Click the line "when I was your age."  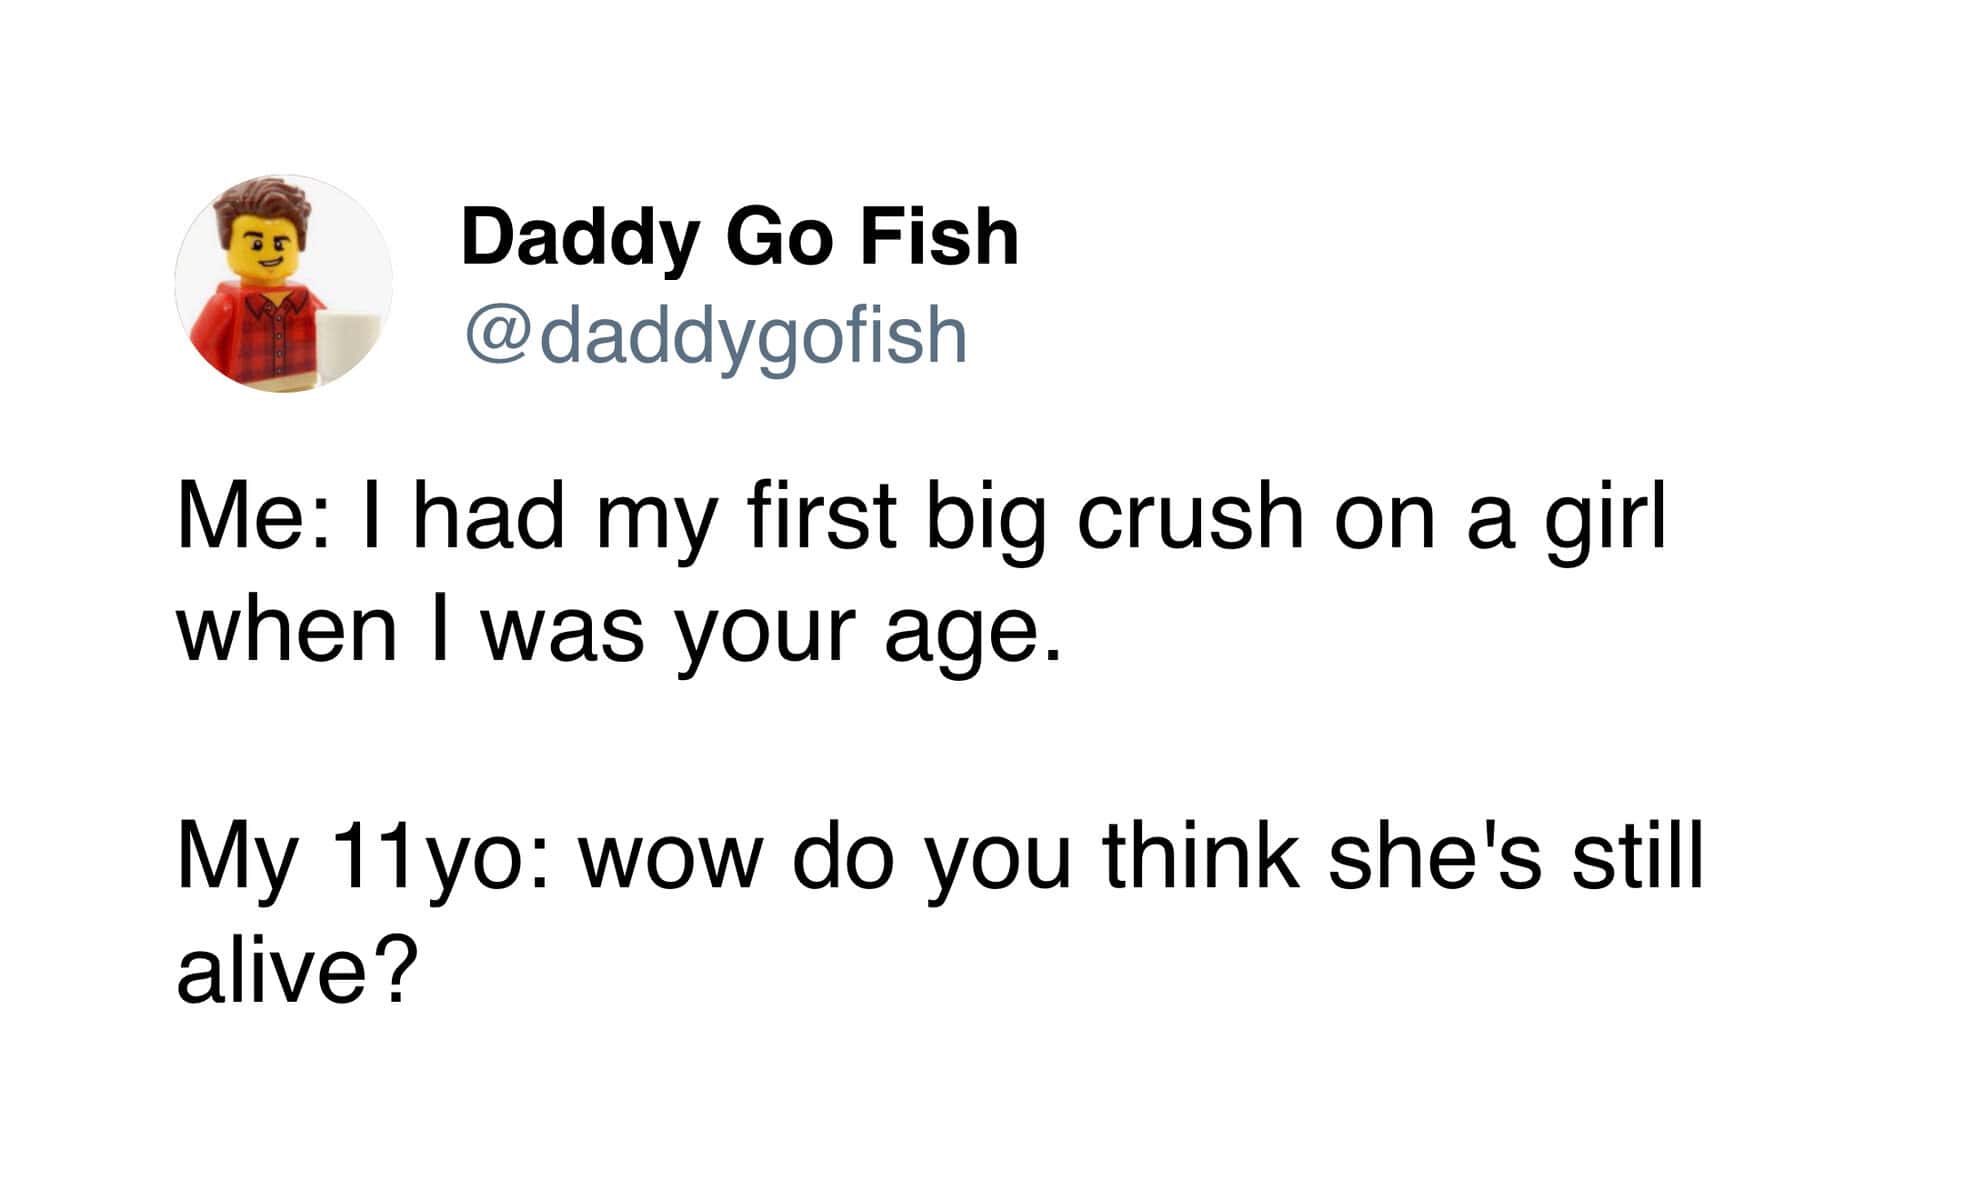pyautogui.click(x=617, y=634)
